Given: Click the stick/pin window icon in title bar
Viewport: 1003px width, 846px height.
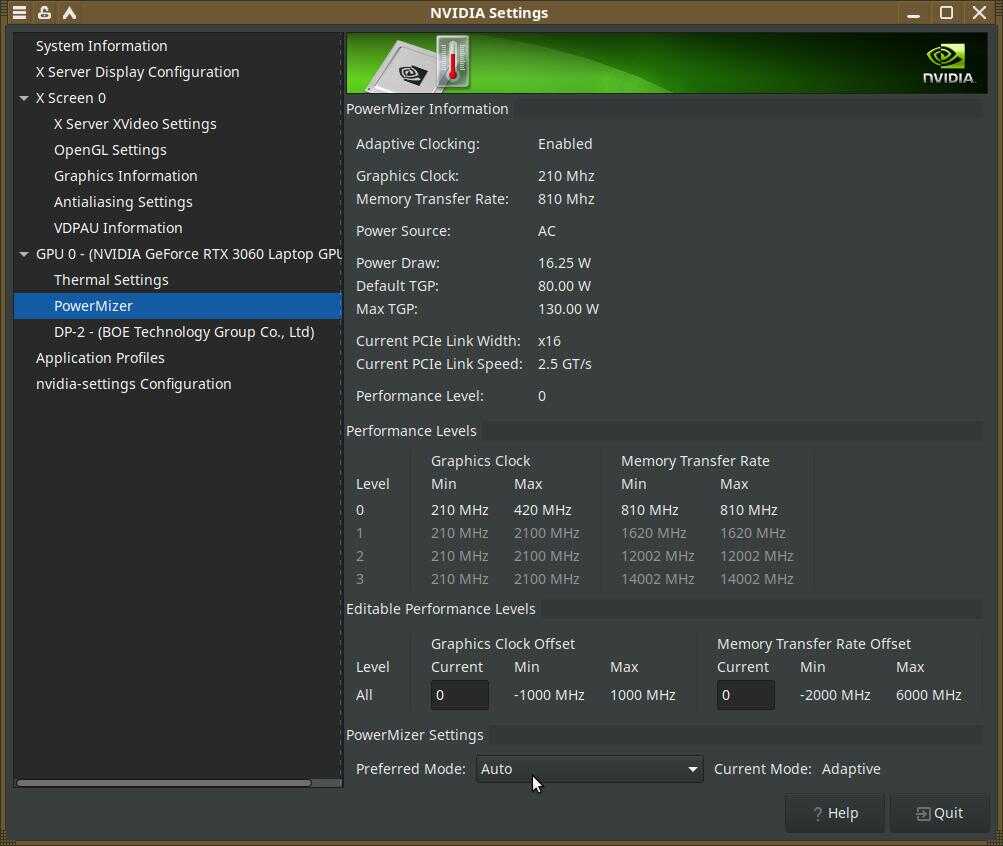Looking at the screenshot, I should point(44,13).
